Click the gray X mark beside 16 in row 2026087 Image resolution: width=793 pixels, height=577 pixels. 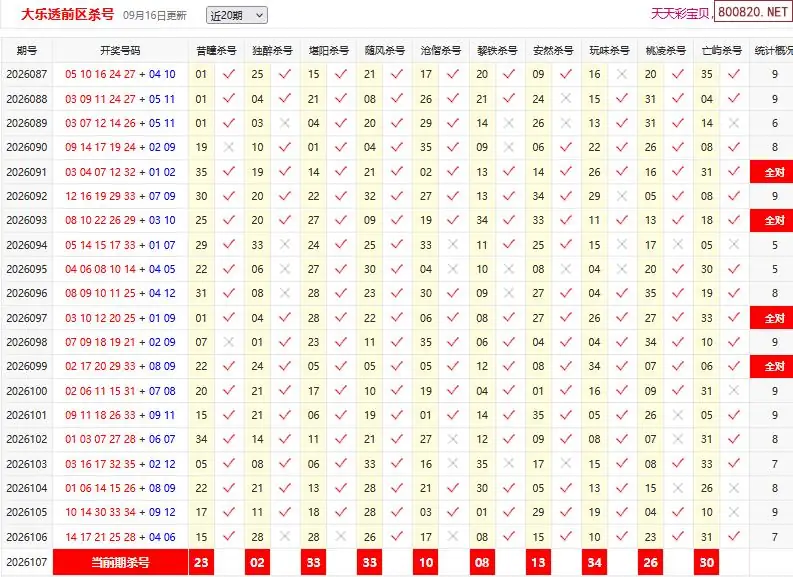coord(622,74)
